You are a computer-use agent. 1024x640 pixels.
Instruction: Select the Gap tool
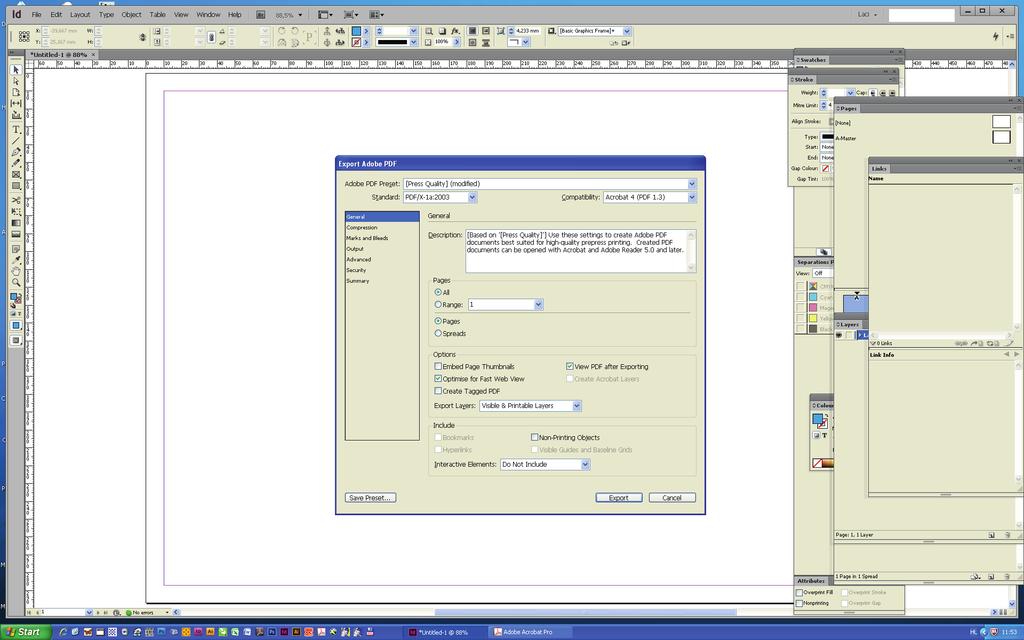click(16, 103)
